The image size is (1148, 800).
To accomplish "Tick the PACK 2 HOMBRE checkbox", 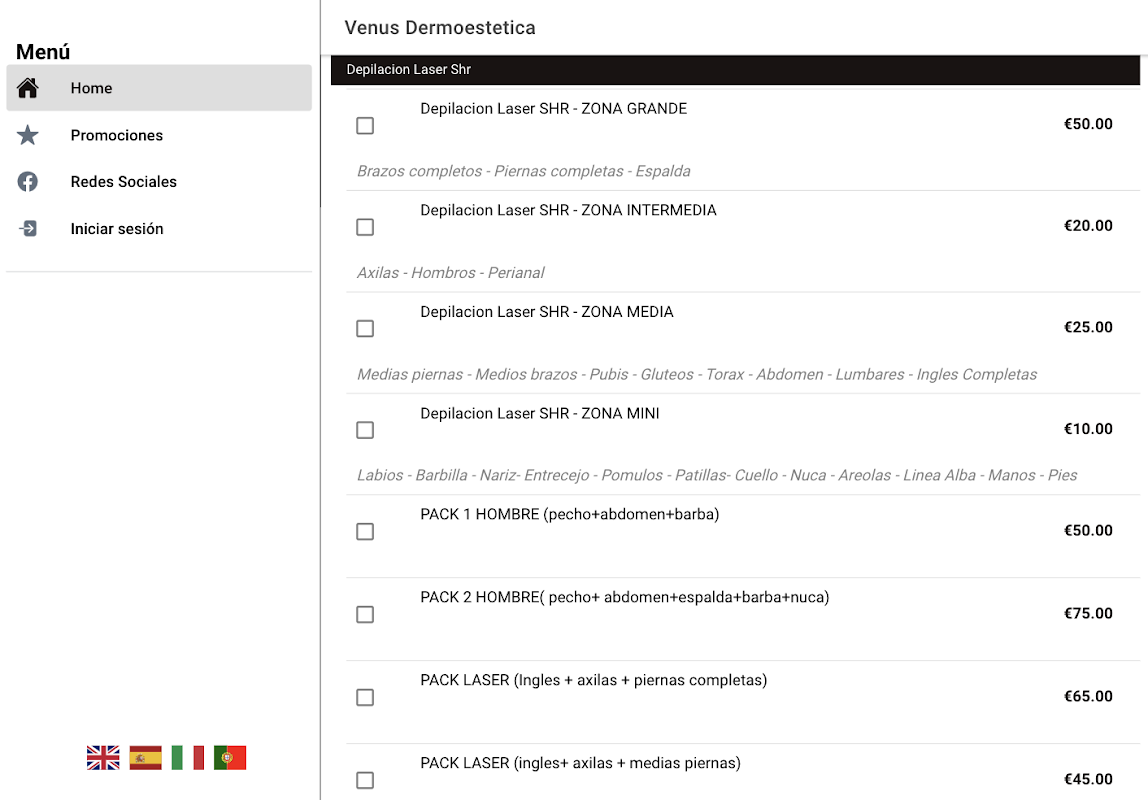I will (x=365, y=615).
